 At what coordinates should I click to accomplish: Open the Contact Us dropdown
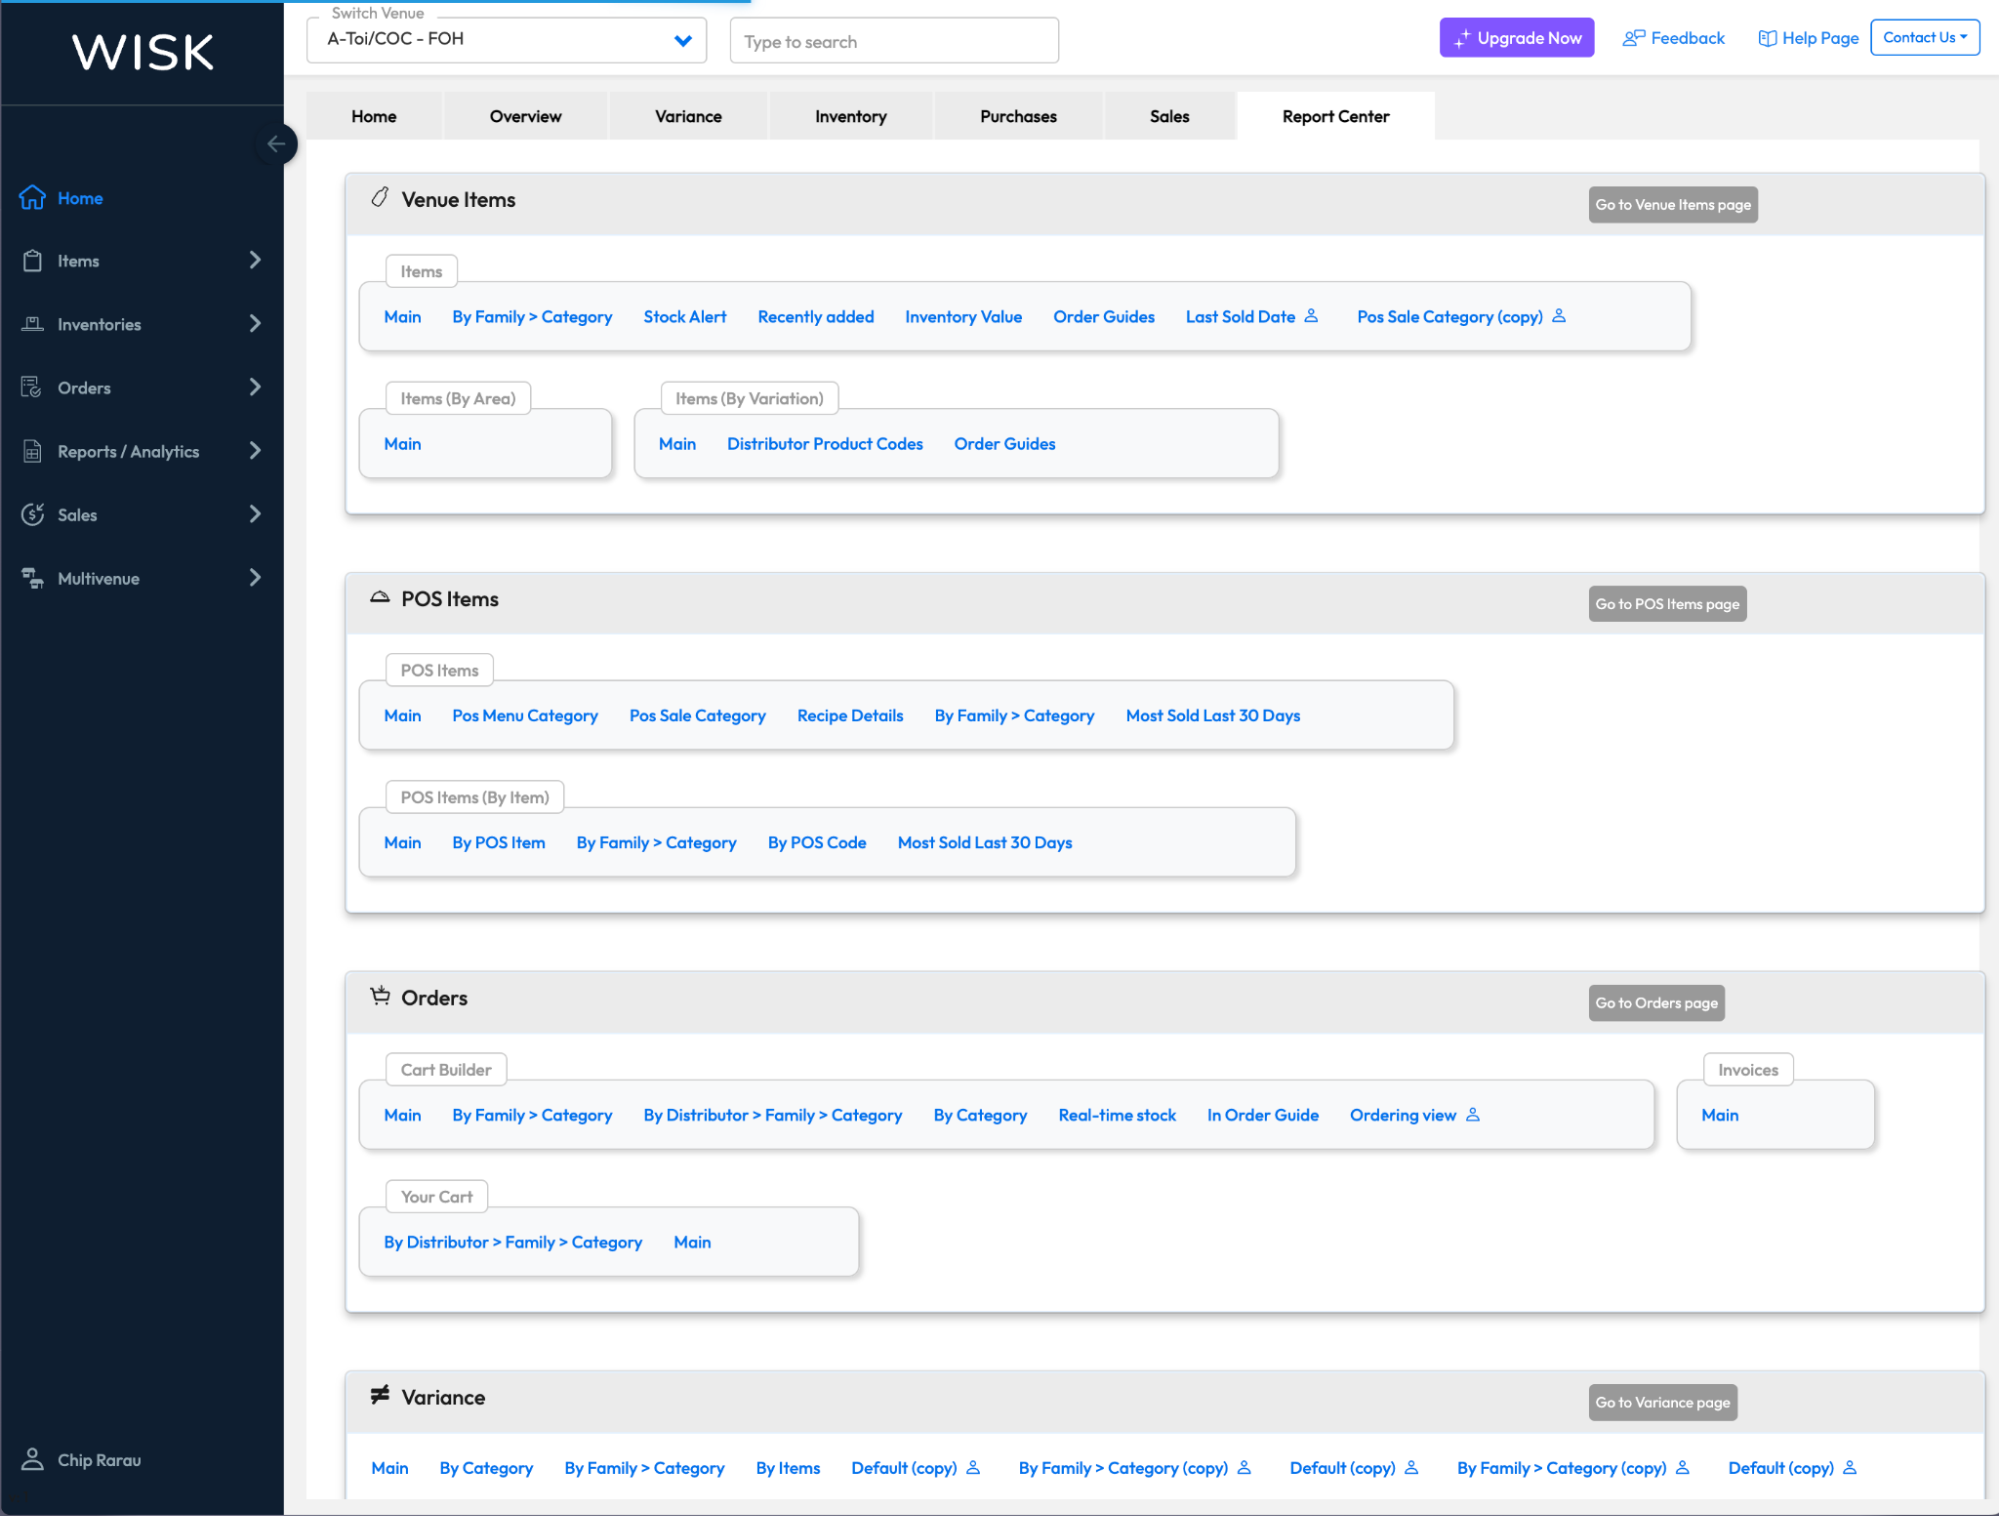[x=1924, y=37]
